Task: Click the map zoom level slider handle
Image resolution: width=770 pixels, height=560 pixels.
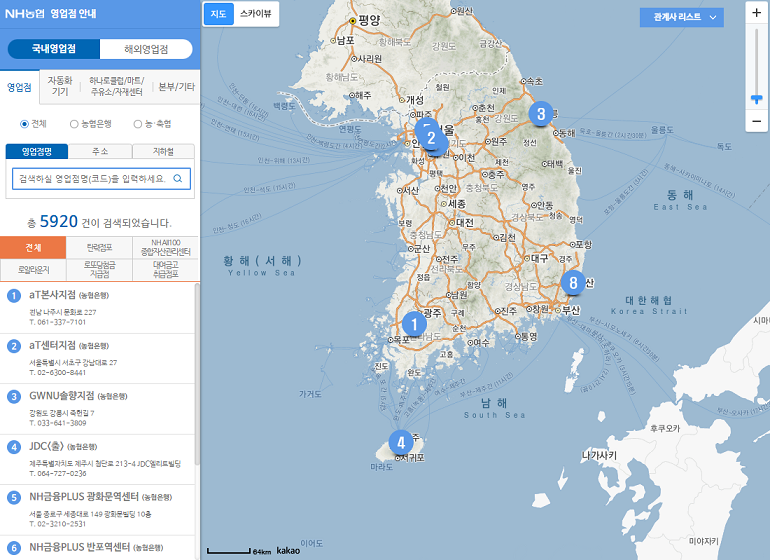Action: (x=756, y=100)
